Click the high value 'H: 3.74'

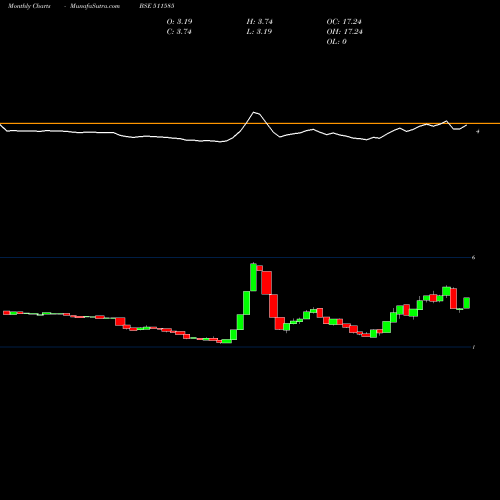260,22
